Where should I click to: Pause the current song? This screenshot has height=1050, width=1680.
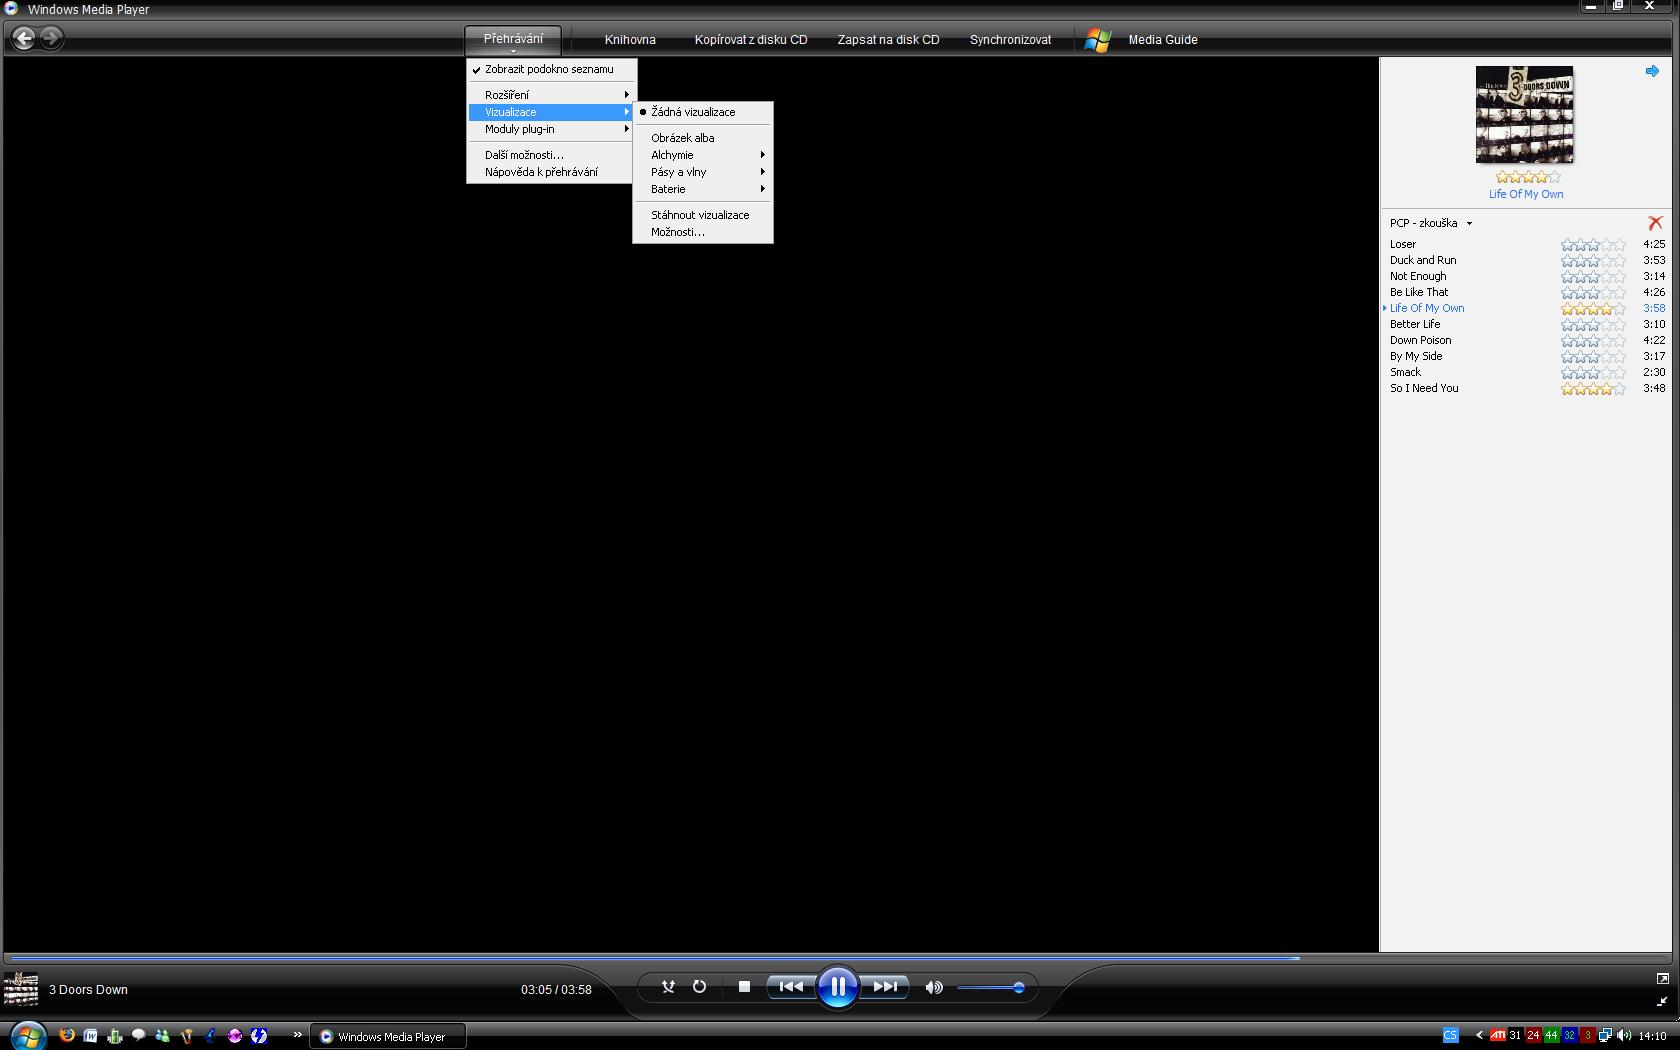tap(837, 987)
